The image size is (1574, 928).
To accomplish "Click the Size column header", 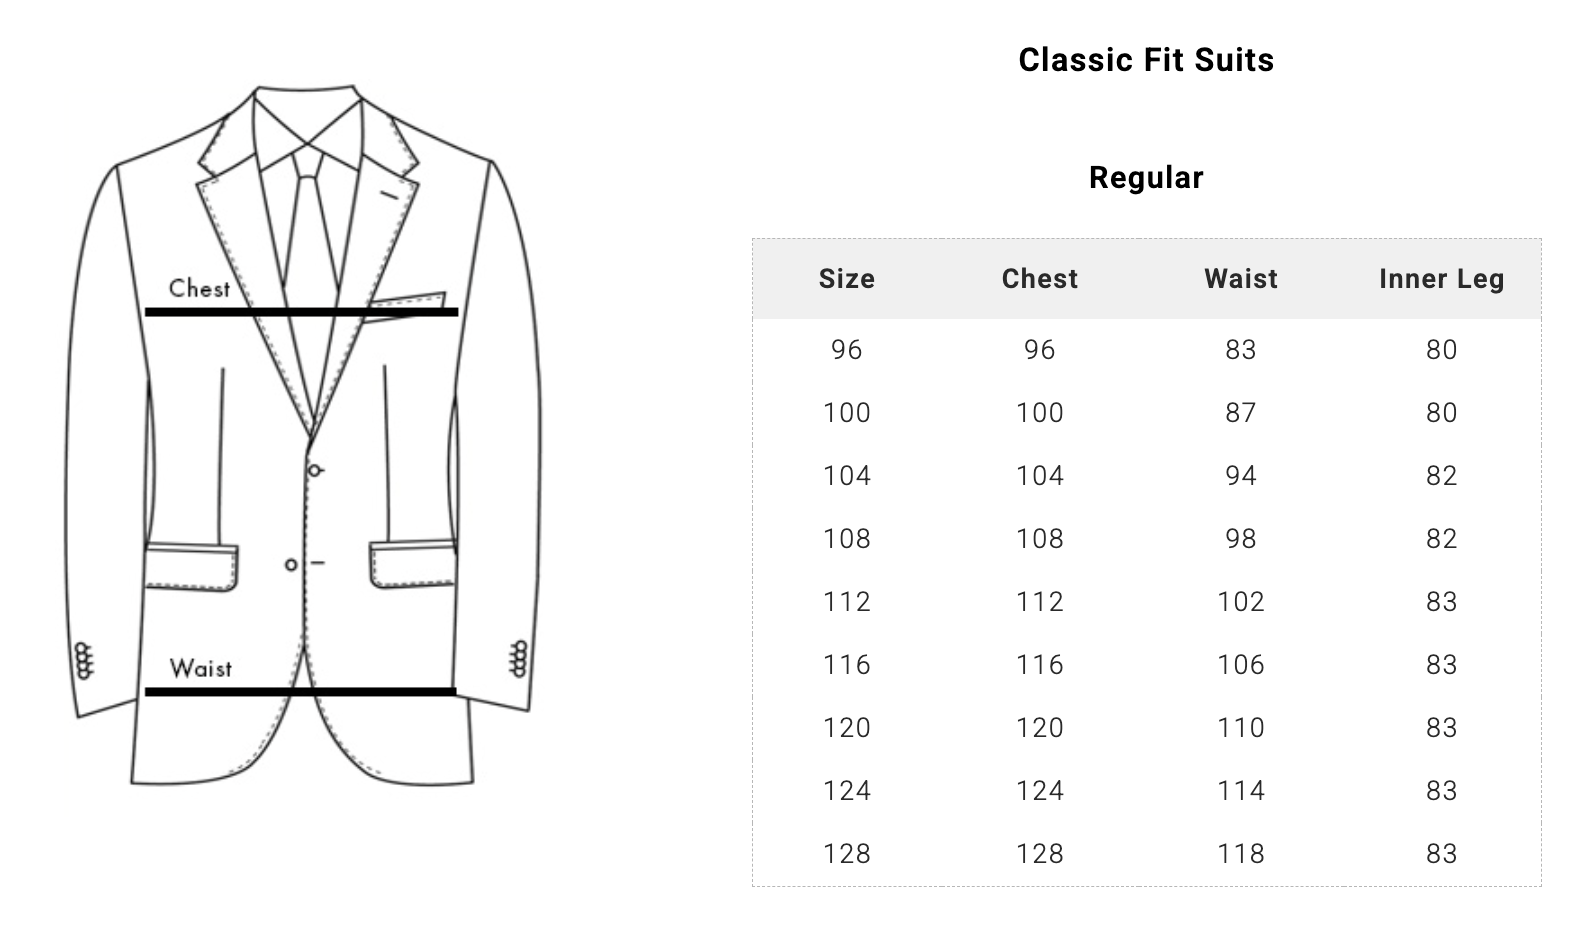I will [847, 279].
